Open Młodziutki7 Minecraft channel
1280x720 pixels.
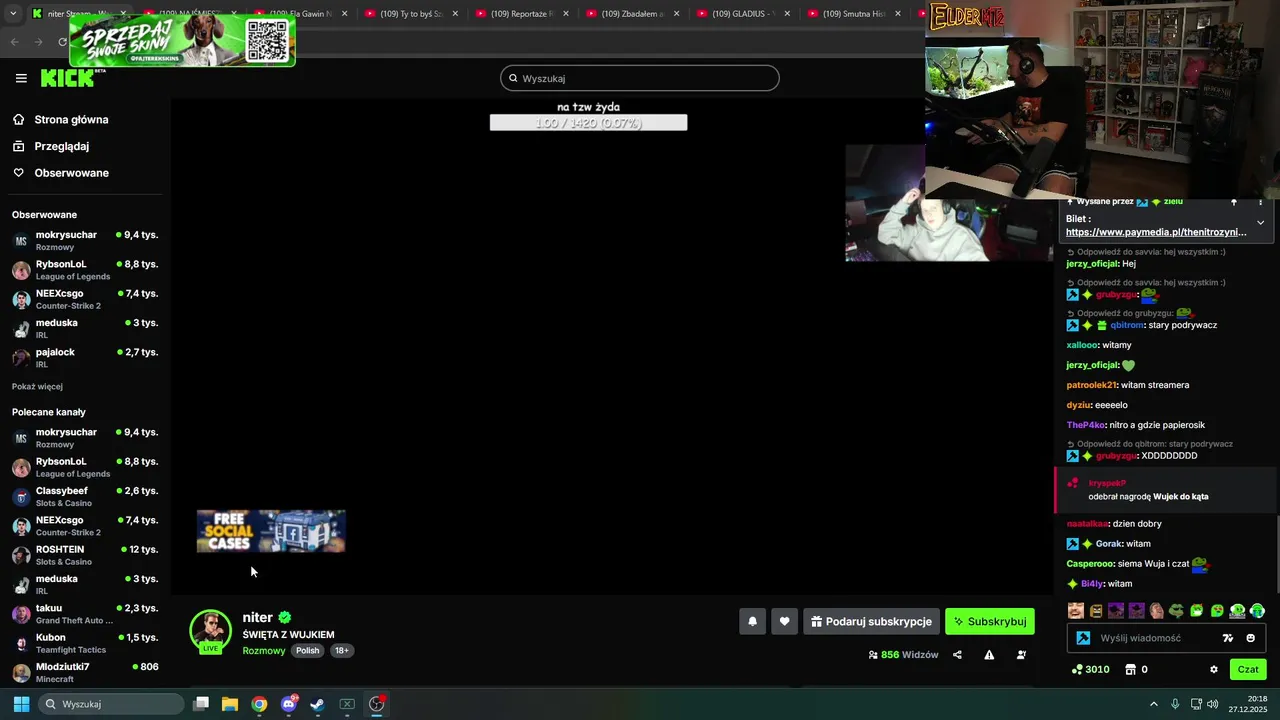point(85,672)
